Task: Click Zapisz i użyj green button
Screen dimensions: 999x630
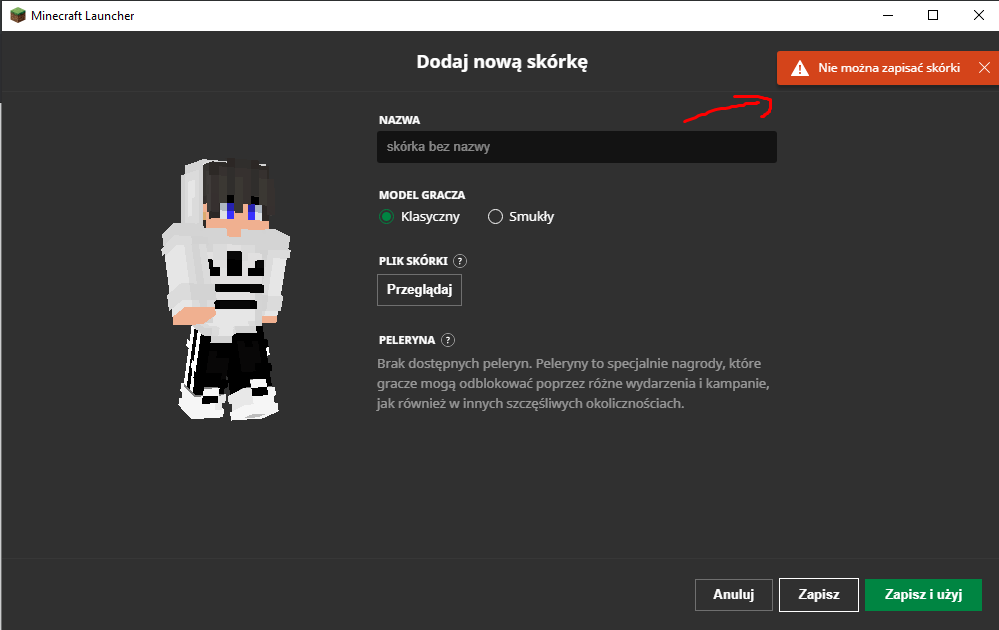Action: pyautogui.click(x=923, y=594)
